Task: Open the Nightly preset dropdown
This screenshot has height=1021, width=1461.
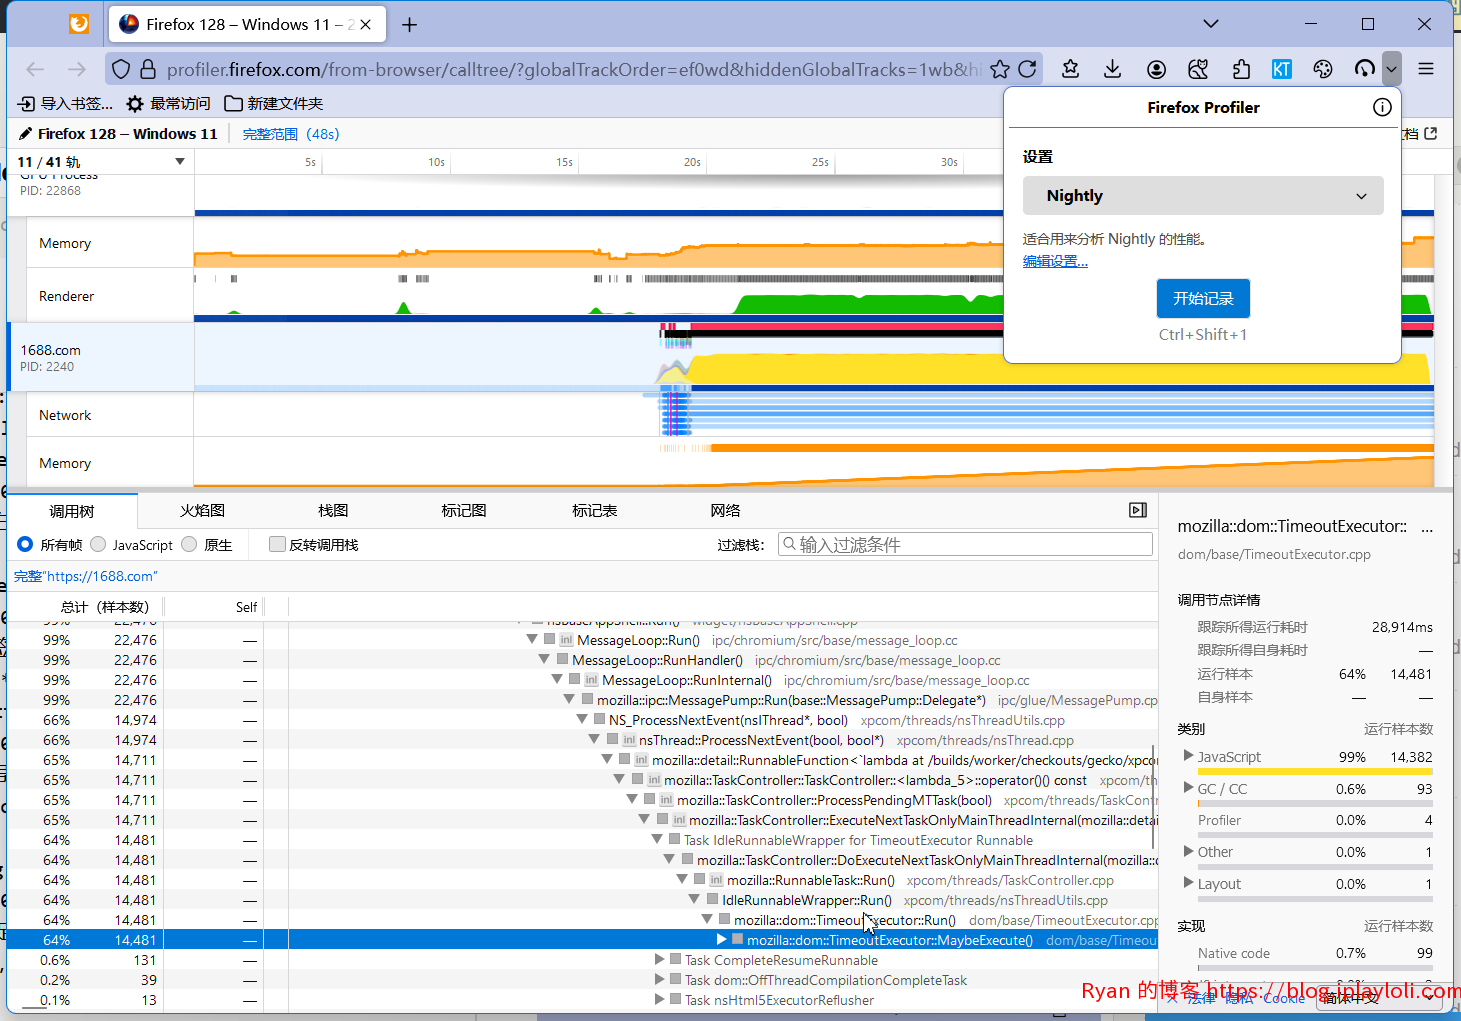Action: pos(1203,195)
